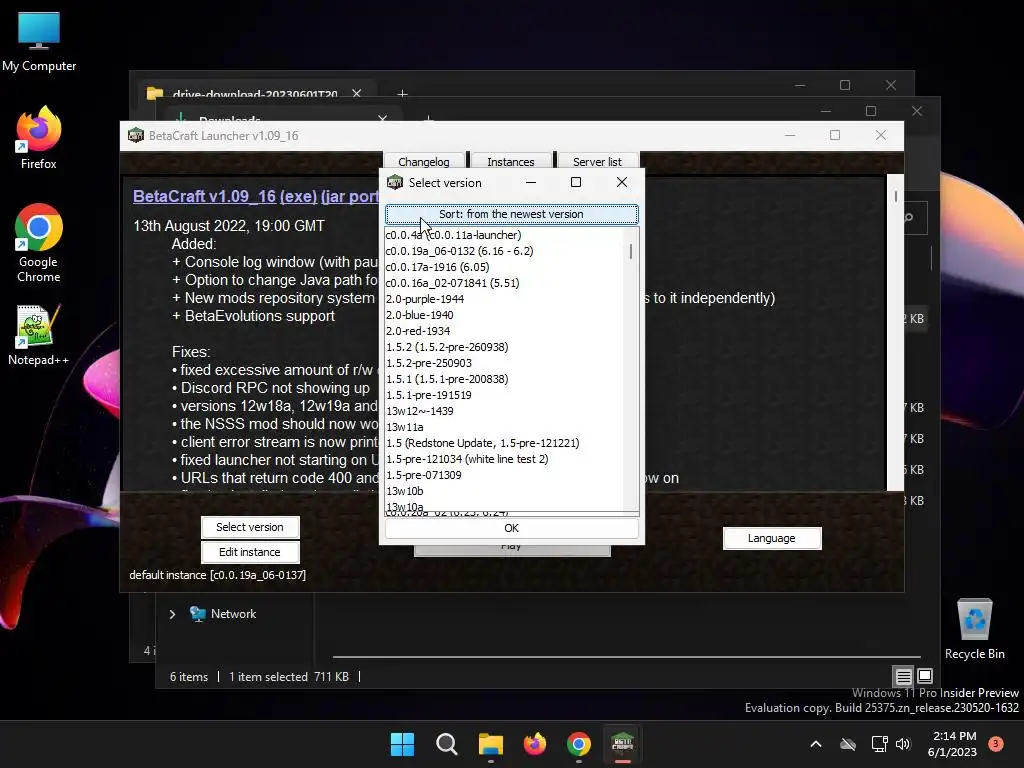Select version 1.5 (Redstone Update)
The image size is (1024, 768).
pos(504,443)
